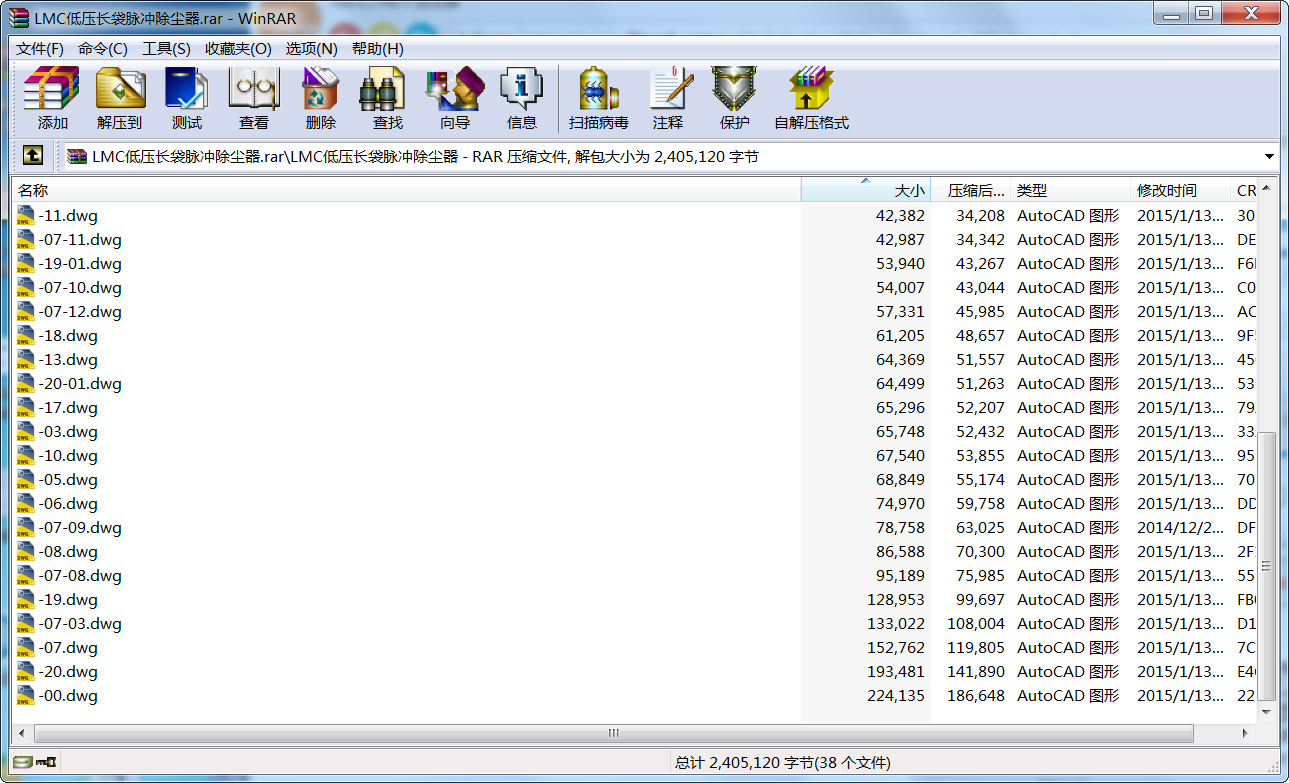Click the DWG icon of -00.dwg
Screen dimensions: 1289x783
(26, 695)
